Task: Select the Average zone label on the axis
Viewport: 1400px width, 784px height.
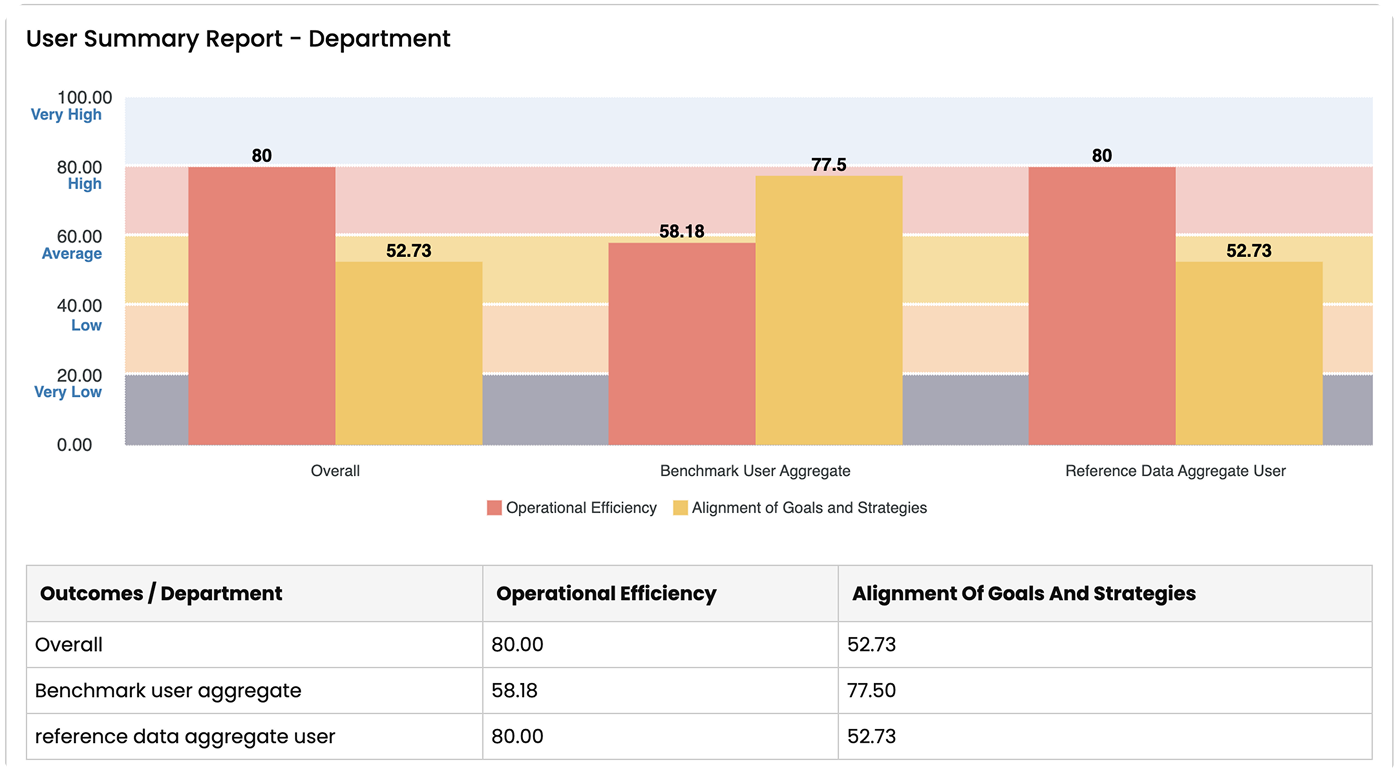Action: [x=69, y=253]
